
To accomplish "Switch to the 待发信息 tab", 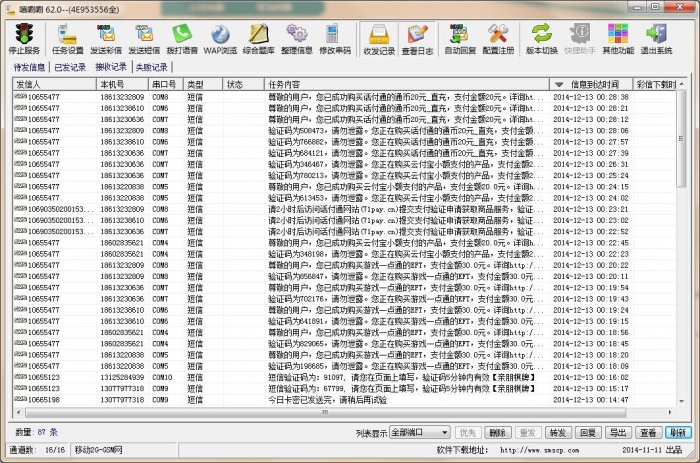I will tap(29, 67).
